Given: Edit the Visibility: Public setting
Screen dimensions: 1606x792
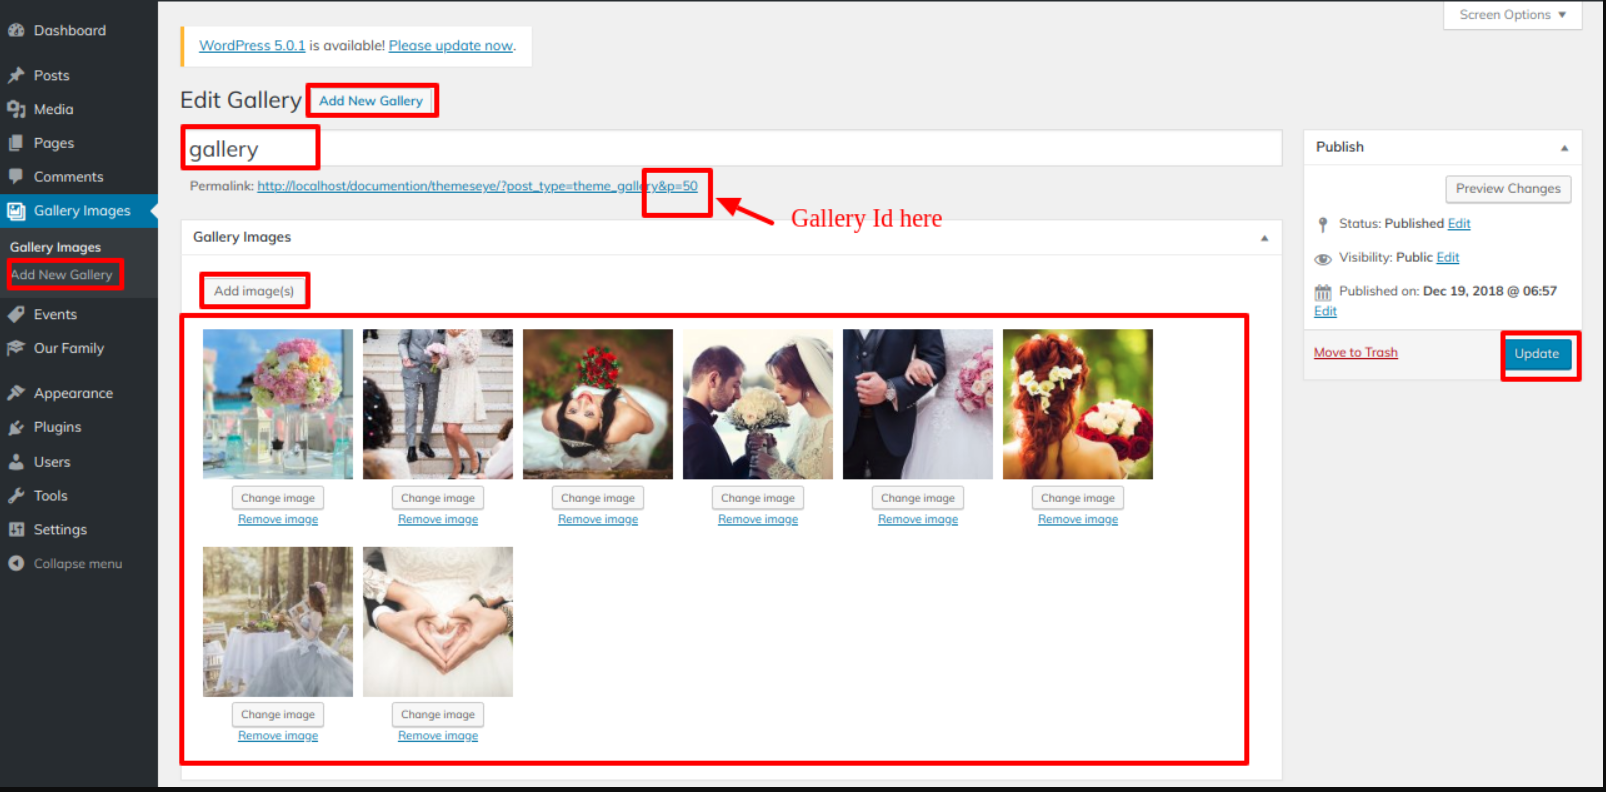Looking at the screenshot, I should (x=1447, y=258).
